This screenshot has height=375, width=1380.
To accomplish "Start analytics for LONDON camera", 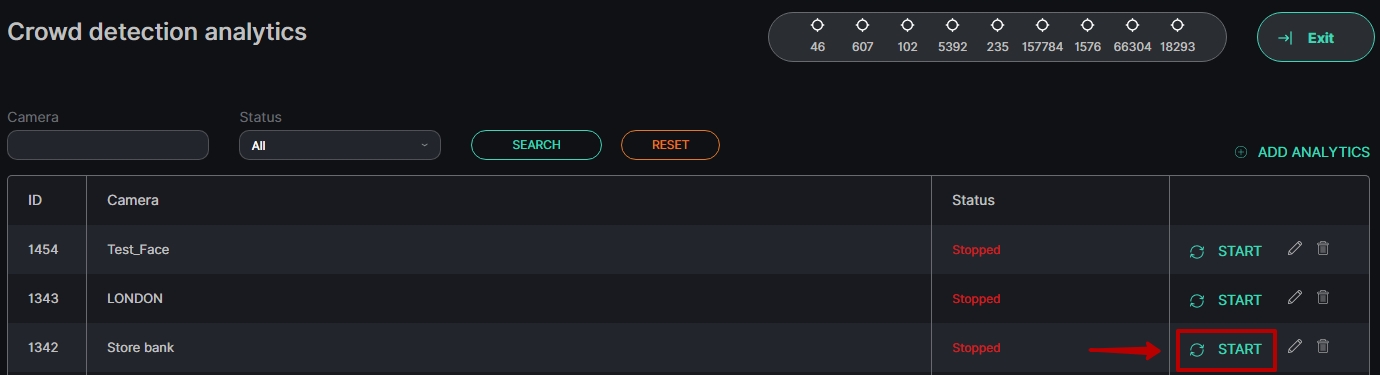I will [x=1226, y=300].
